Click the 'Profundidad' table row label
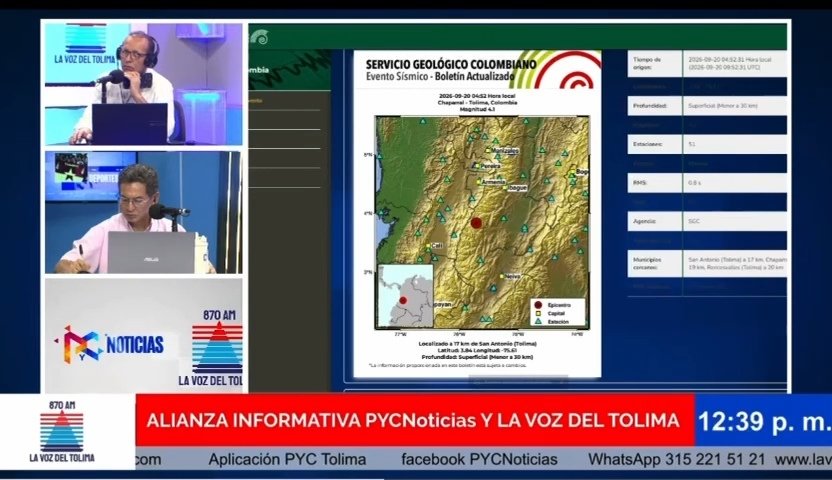Viewport: 832px width, 480px height. click(x=649, y=106)
